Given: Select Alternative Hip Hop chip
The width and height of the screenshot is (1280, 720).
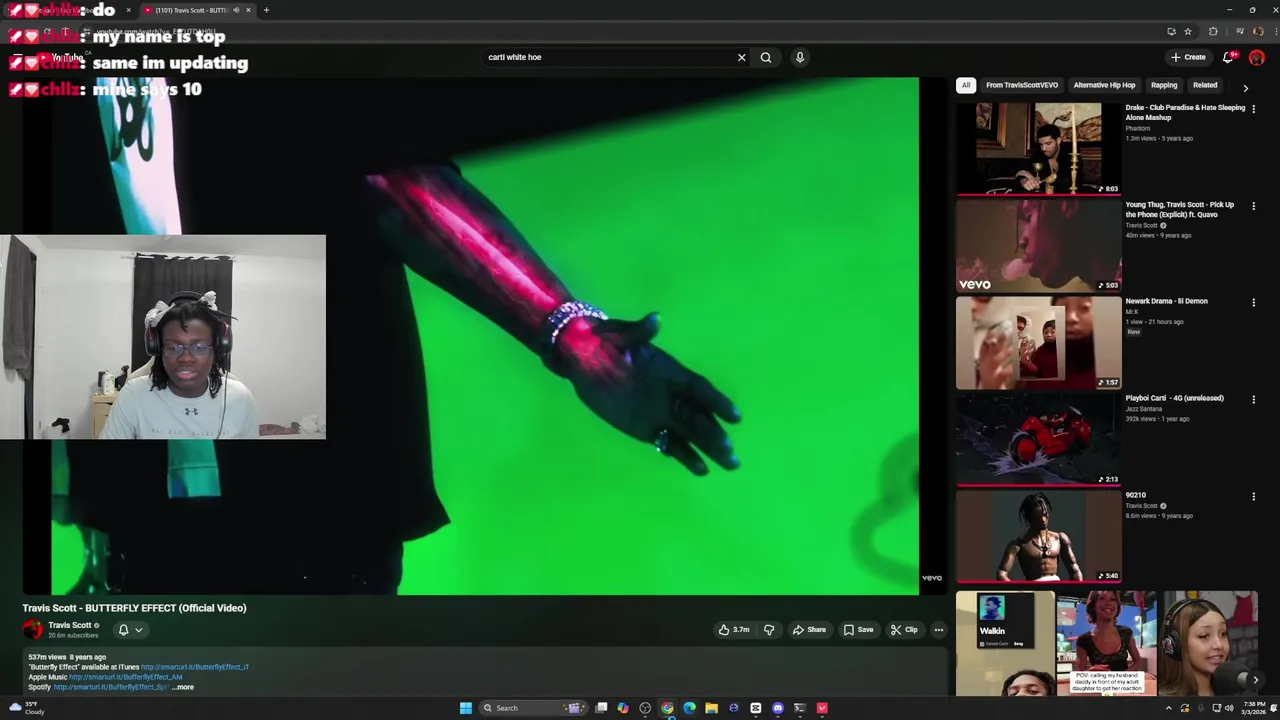Looking at the screenshot, I should [x=1104, y=85].
